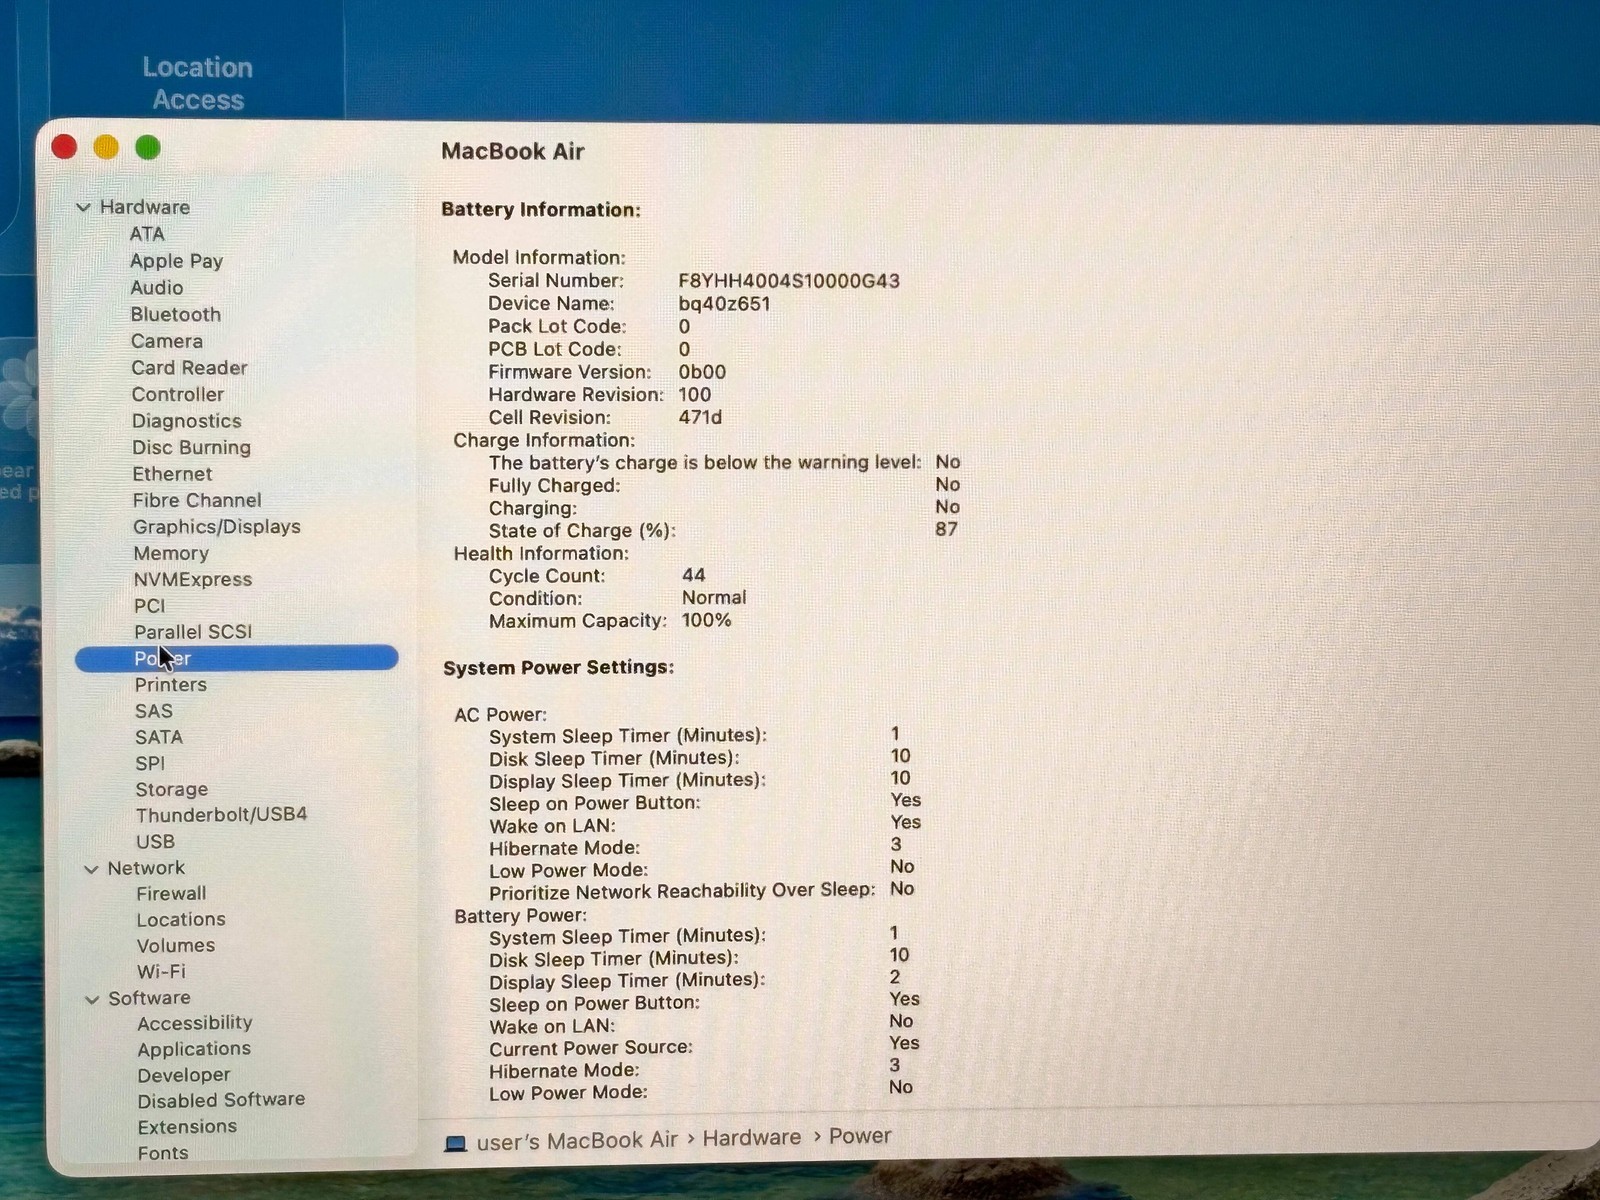Click the device name value bq40z651
Image resolution: width=1600 pixels, height=1200 pixels.
point(725,304)
